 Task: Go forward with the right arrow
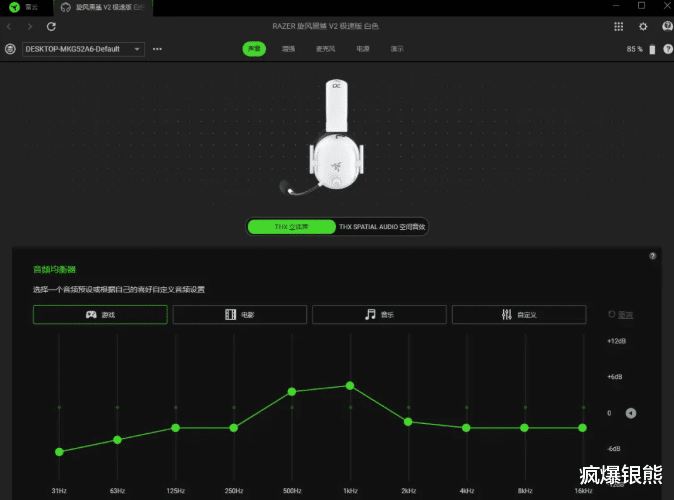pyautogui.click(x=30, y=27)
